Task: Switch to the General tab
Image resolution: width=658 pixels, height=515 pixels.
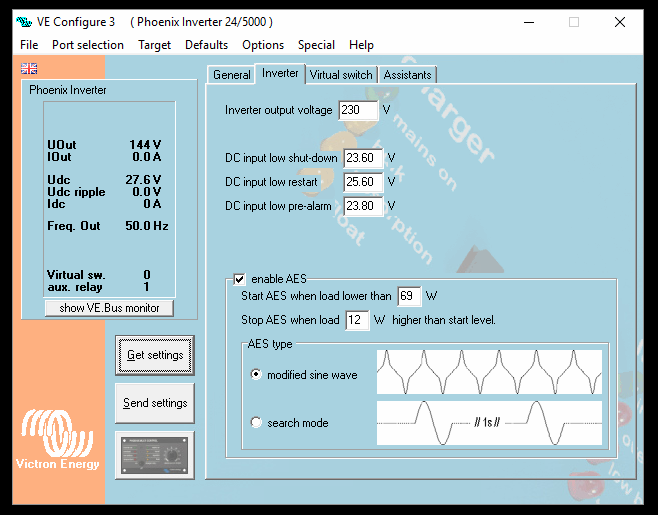Action: pyautogui.click(x=231, y=75)
